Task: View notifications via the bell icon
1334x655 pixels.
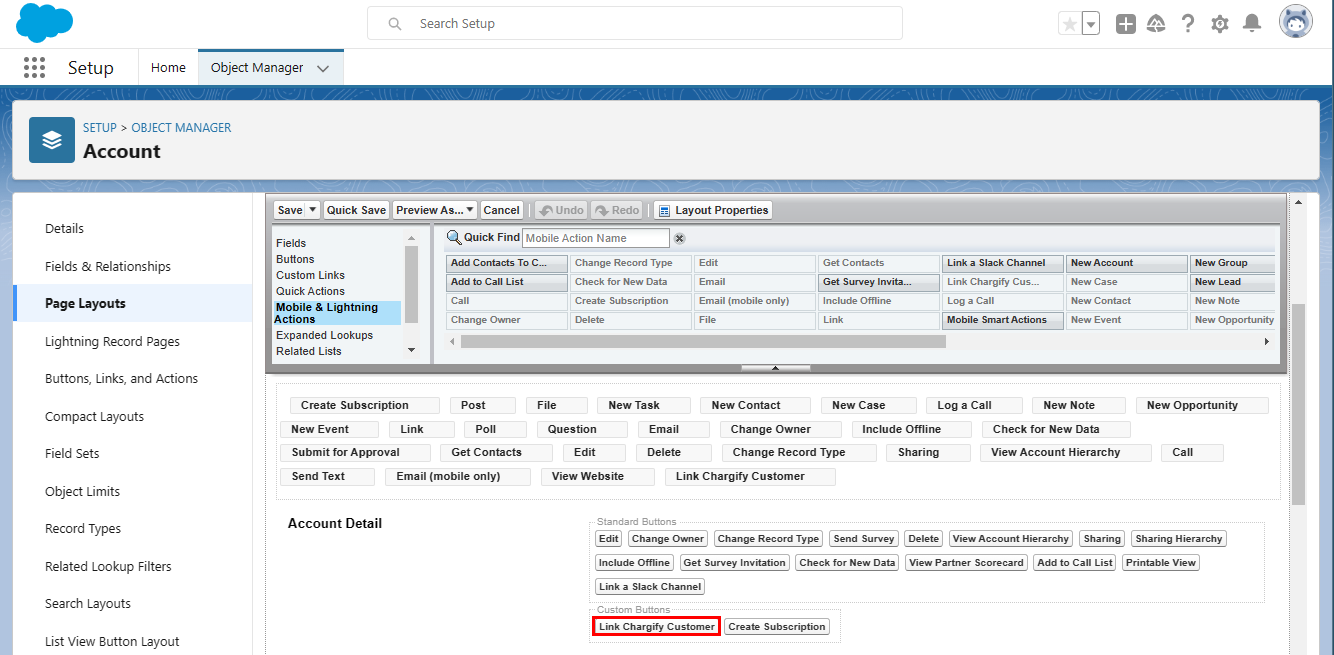Action: coord(1251,22)
